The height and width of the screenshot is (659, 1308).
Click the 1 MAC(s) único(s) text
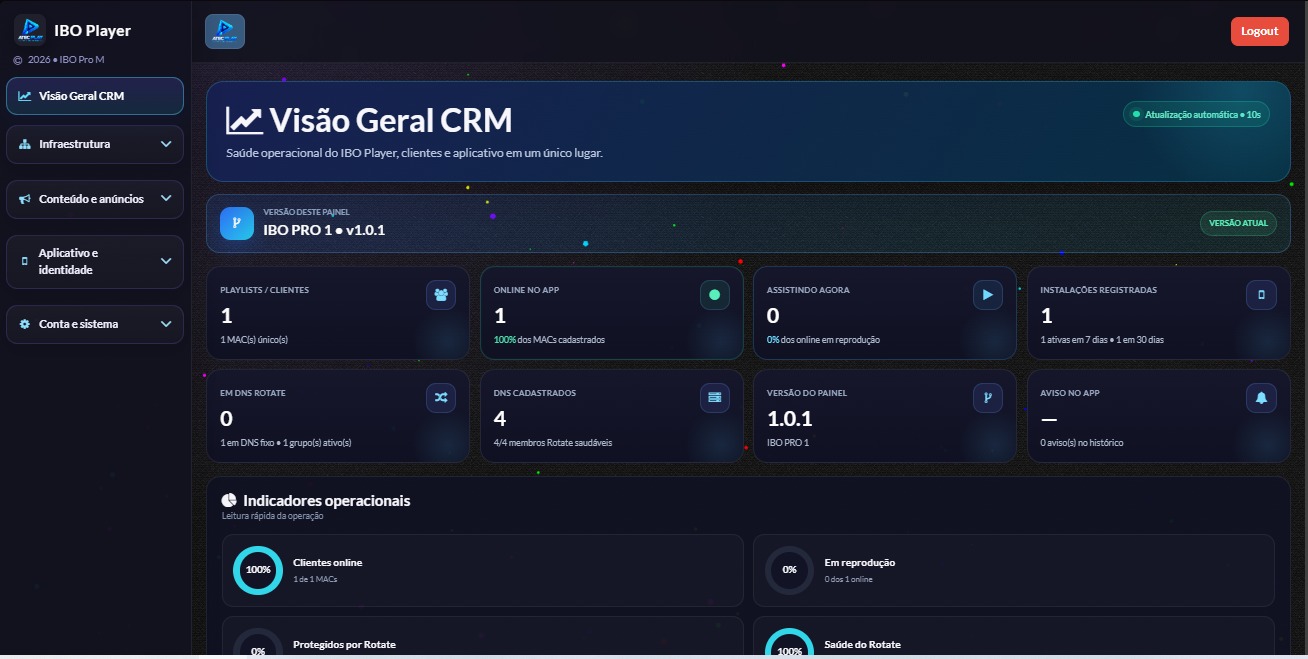254,340
